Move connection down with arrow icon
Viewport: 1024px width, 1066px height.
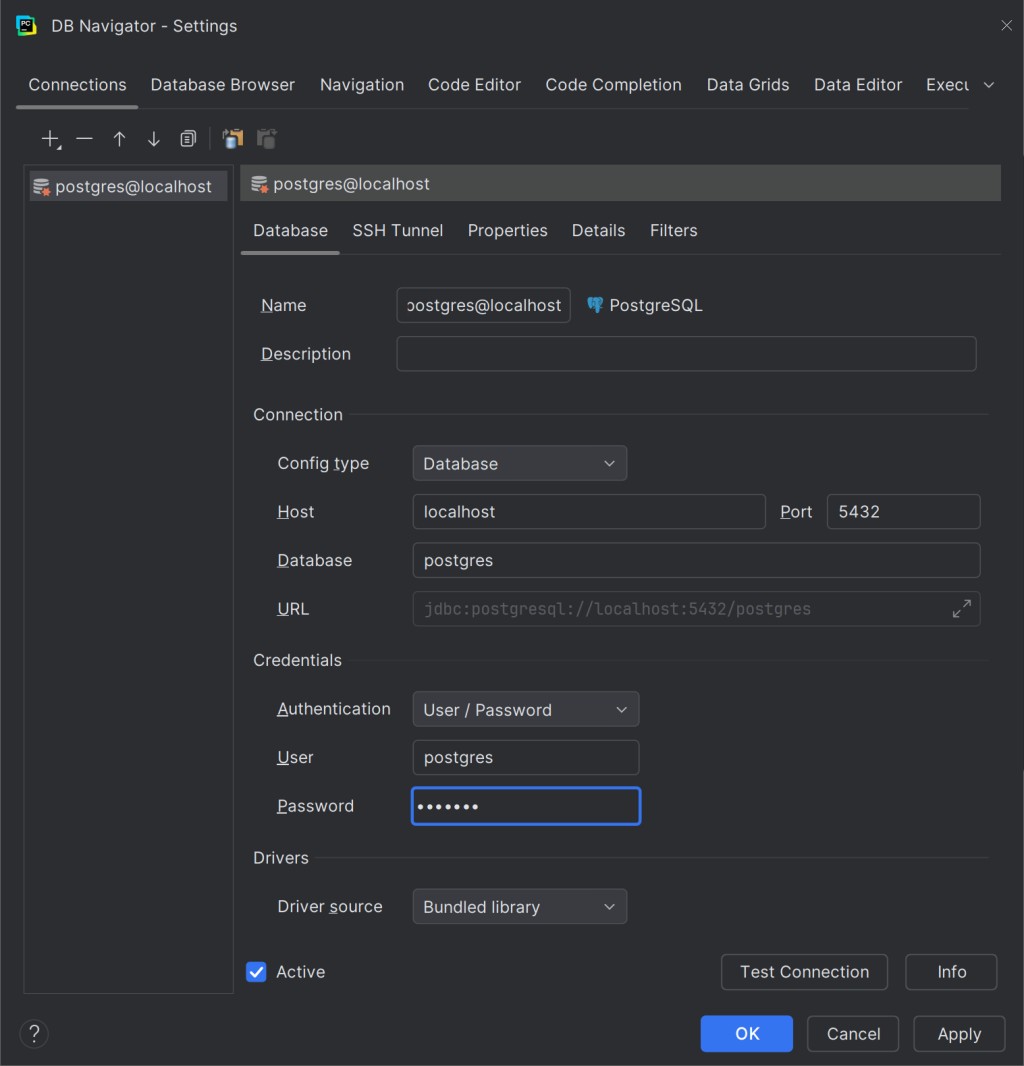point(154,139)
